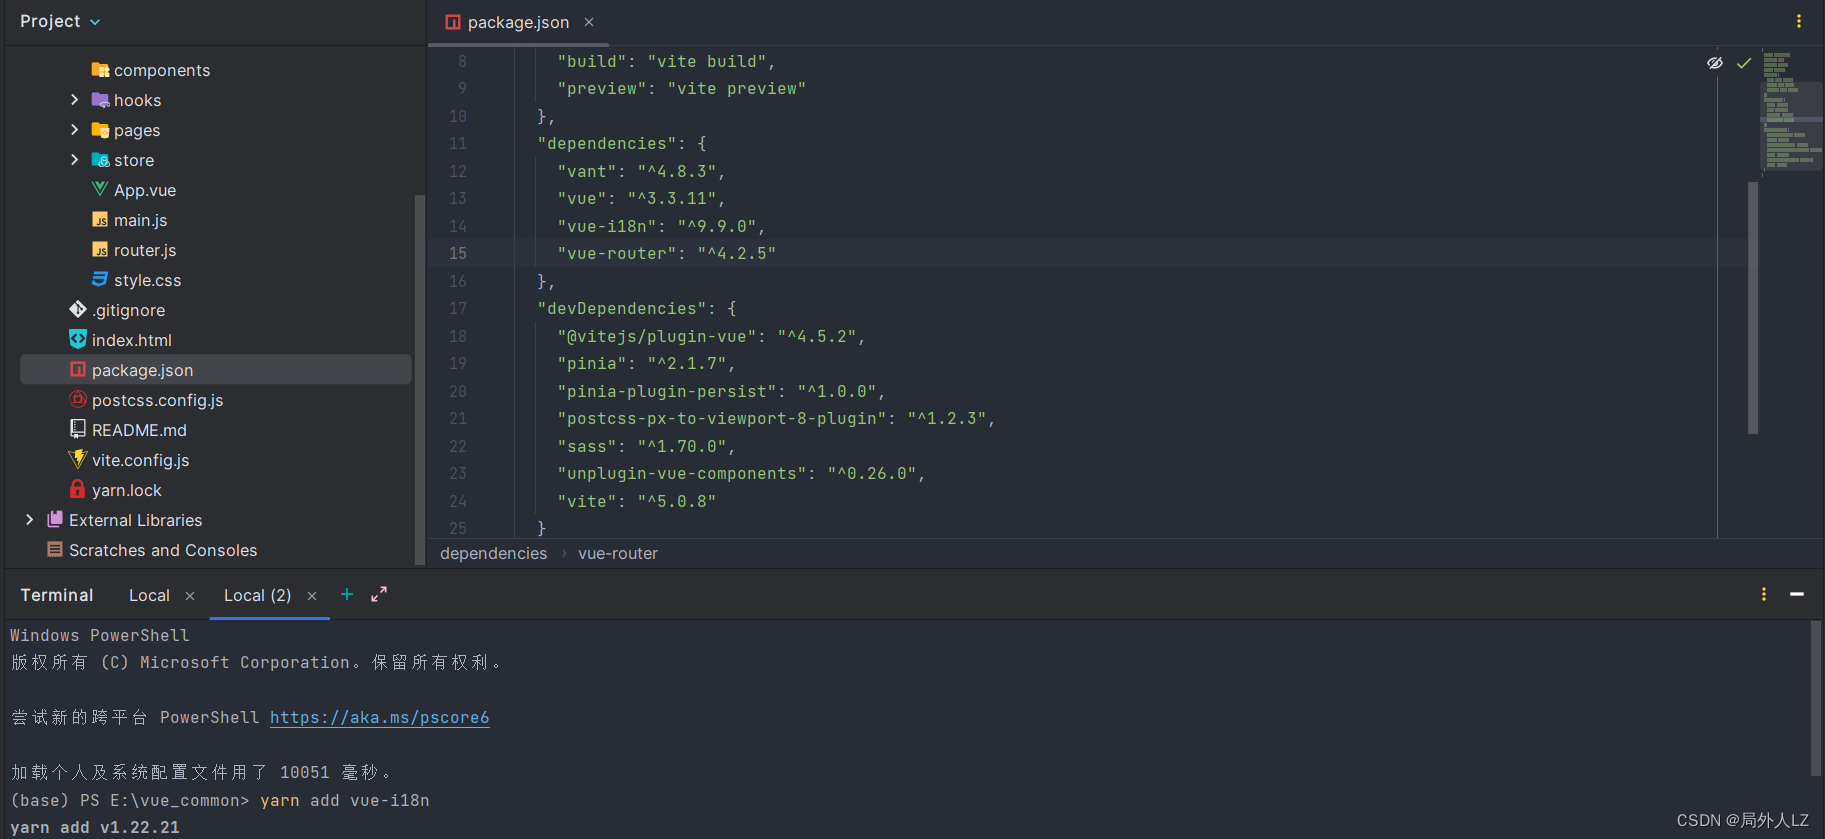
Task: Click the lock icon beside yarn.lock
Action: [x=78, y=489]
